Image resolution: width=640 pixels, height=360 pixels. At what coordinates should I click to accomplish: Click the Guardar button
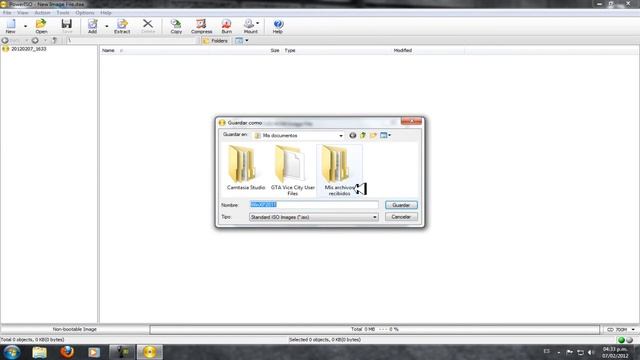click(x=401, y=205)
